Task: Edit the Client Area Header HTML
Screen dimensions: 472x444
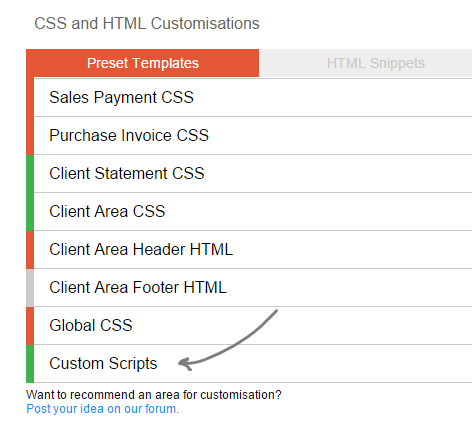Action: tap(253, 250)
